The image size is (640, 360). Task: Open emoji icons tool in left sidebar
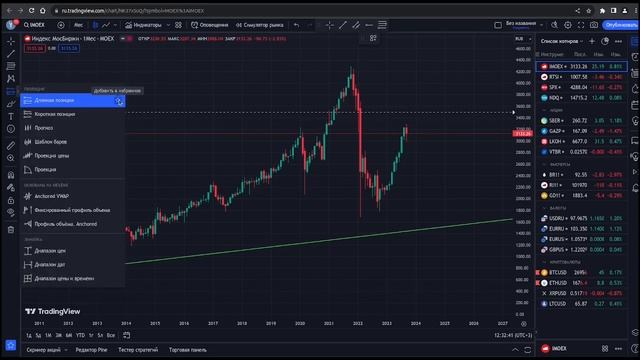click(x=11, y=129)
